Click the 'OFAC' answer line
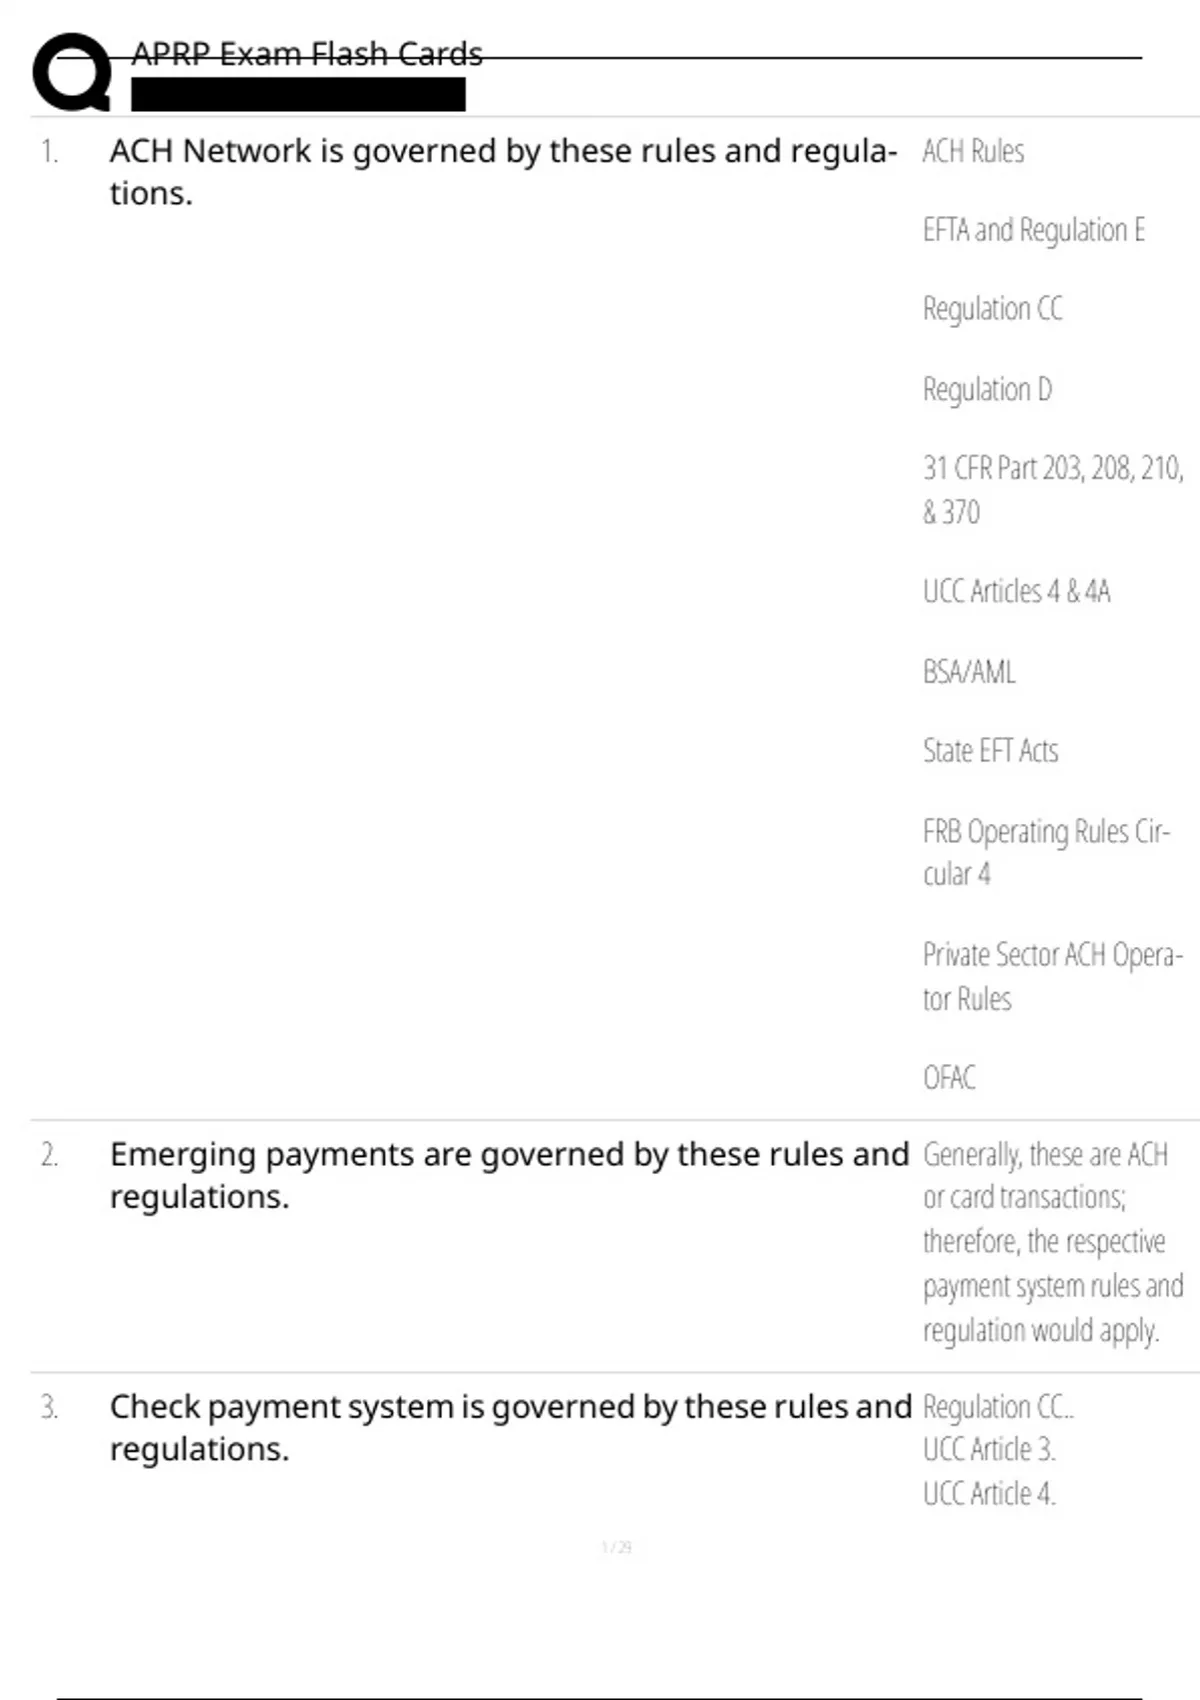 pyautogui.click(x=949, y=1078)
